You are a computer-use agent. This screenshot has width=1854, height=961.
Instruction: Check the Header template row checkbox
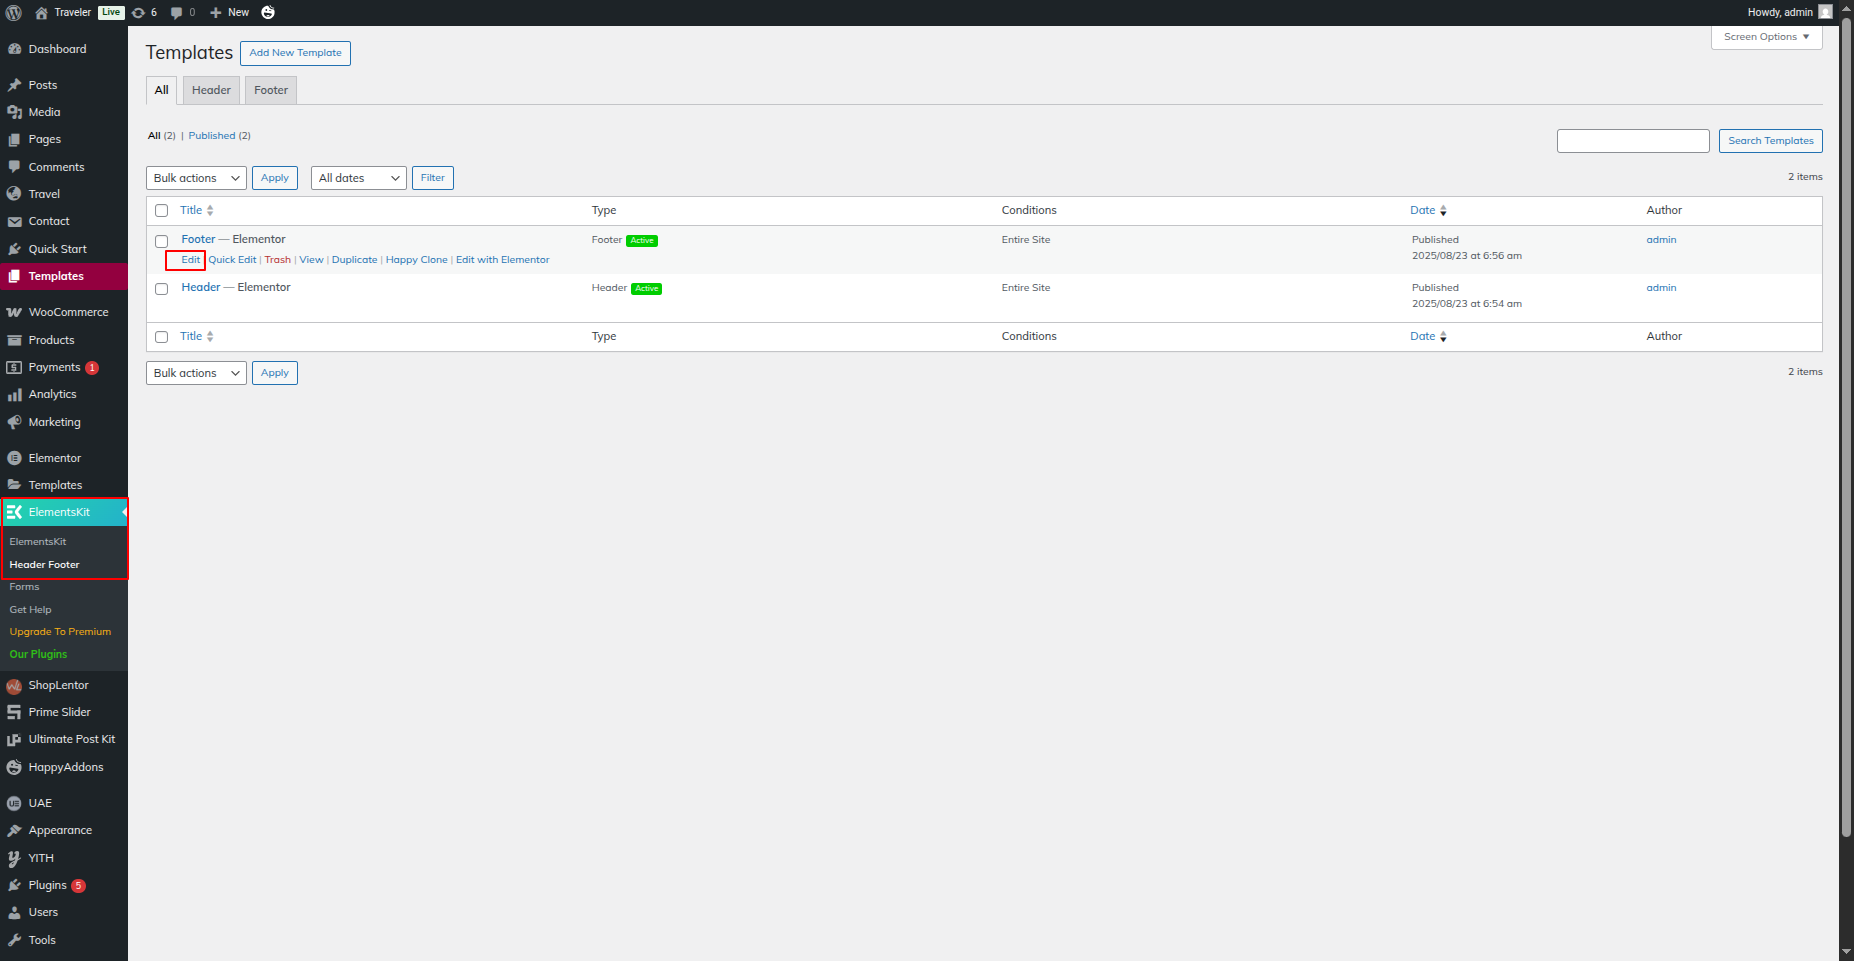(161, 289)
